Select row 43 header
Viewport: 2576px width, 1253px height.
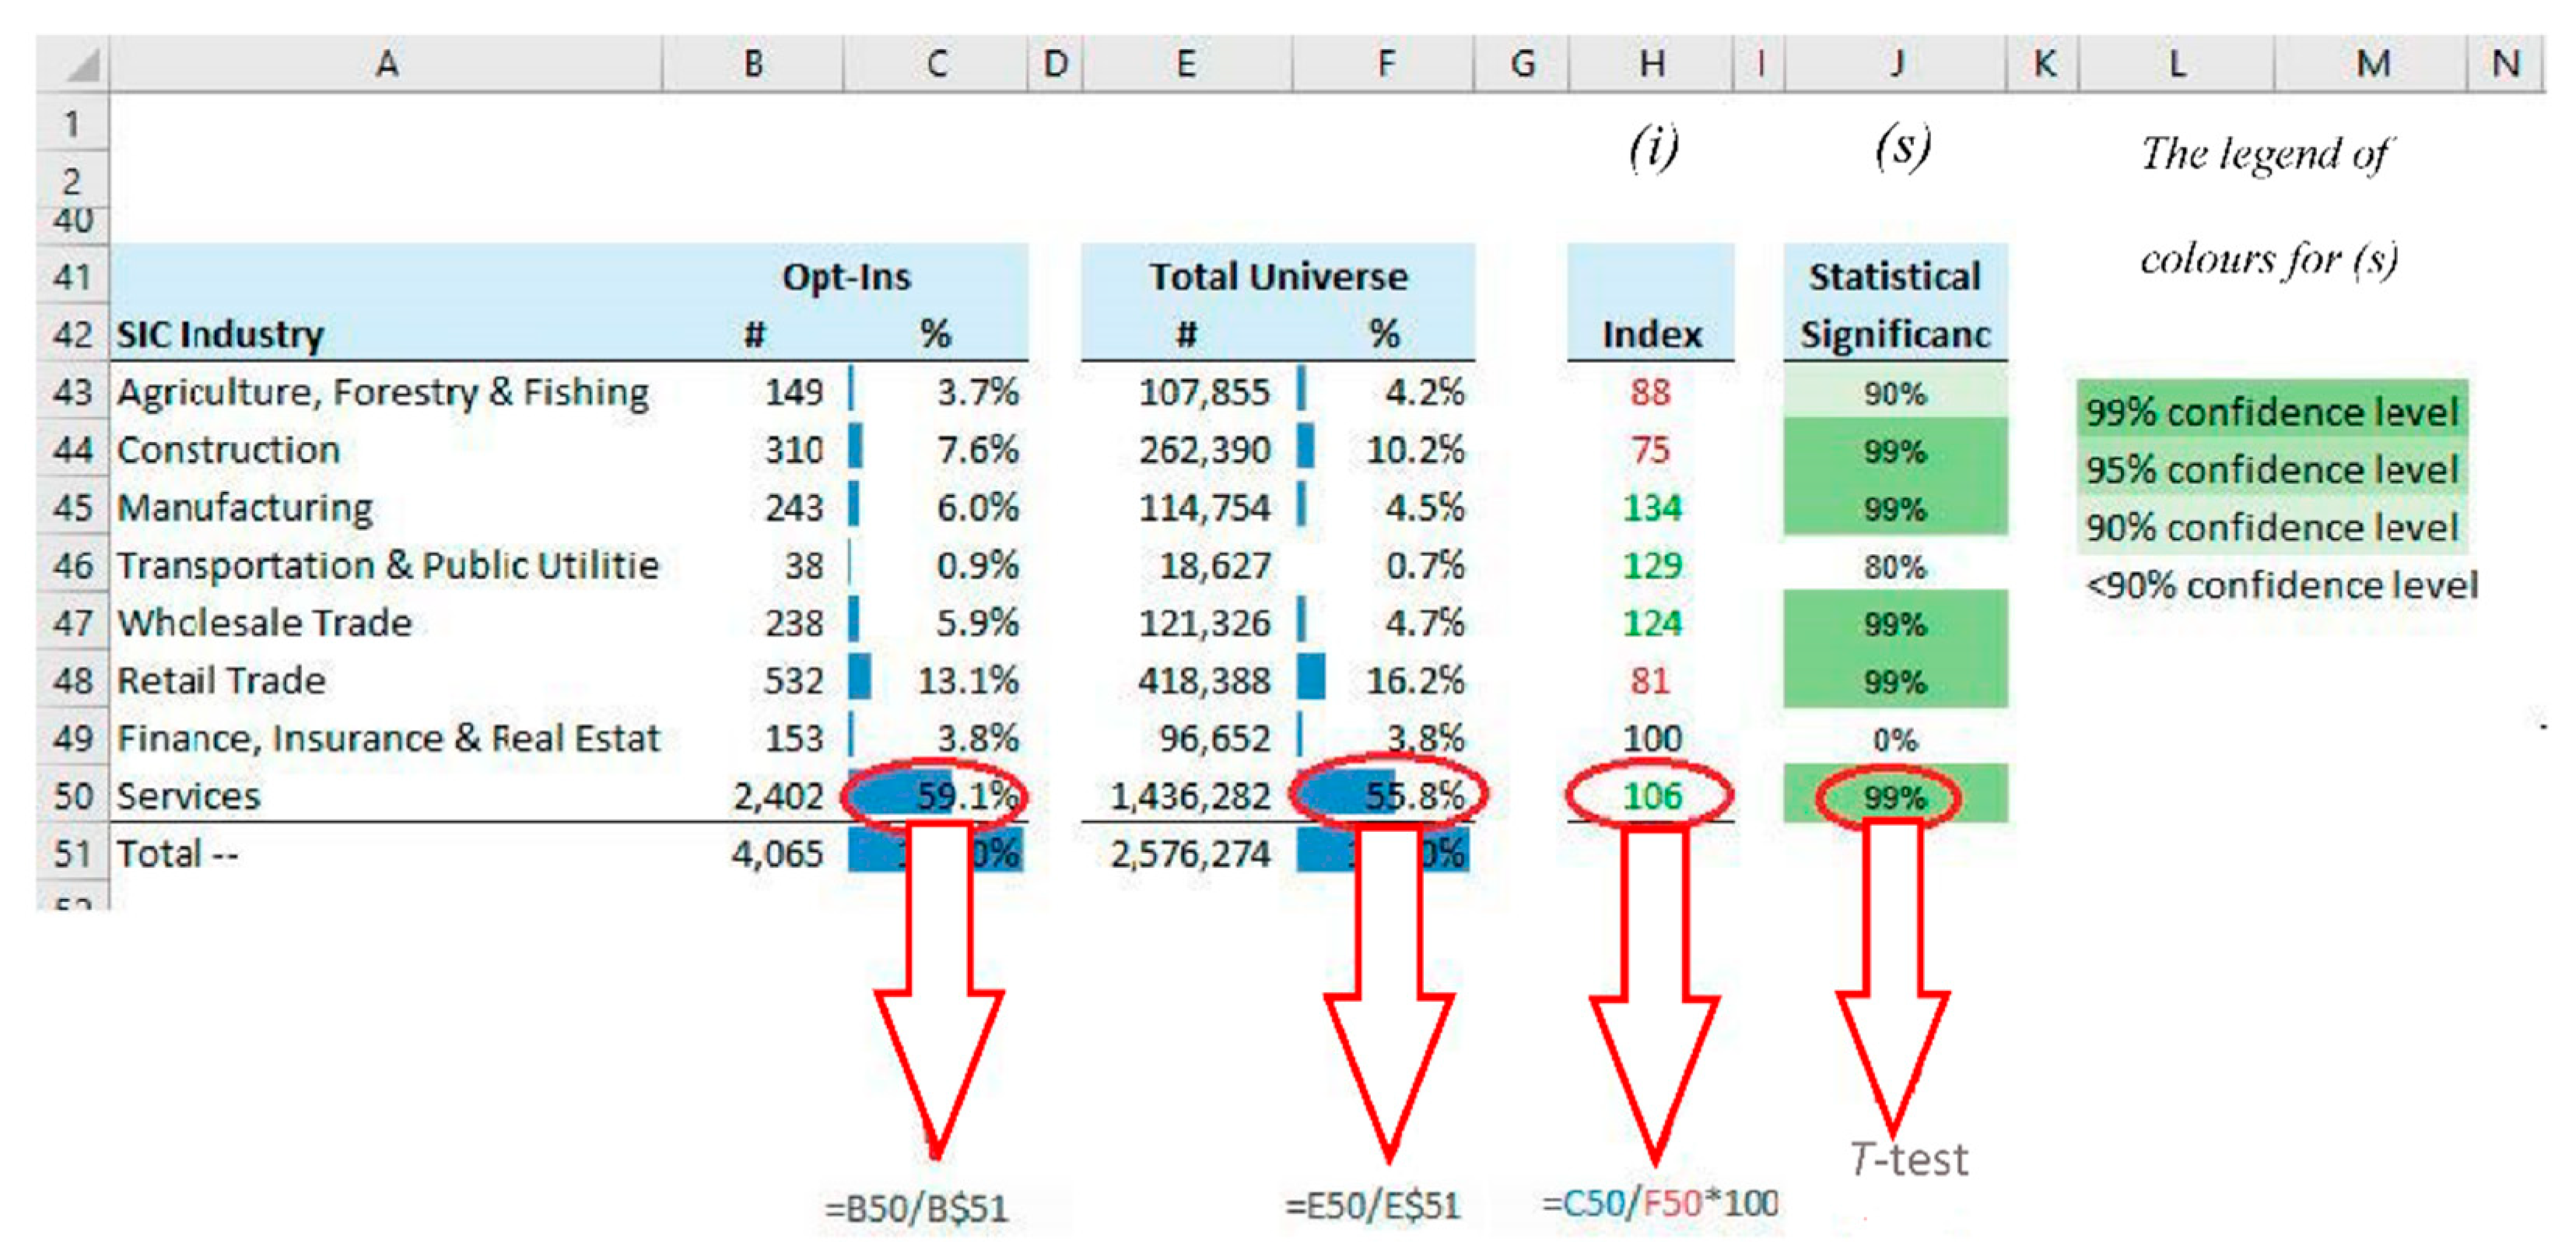(x=73, y=392)
